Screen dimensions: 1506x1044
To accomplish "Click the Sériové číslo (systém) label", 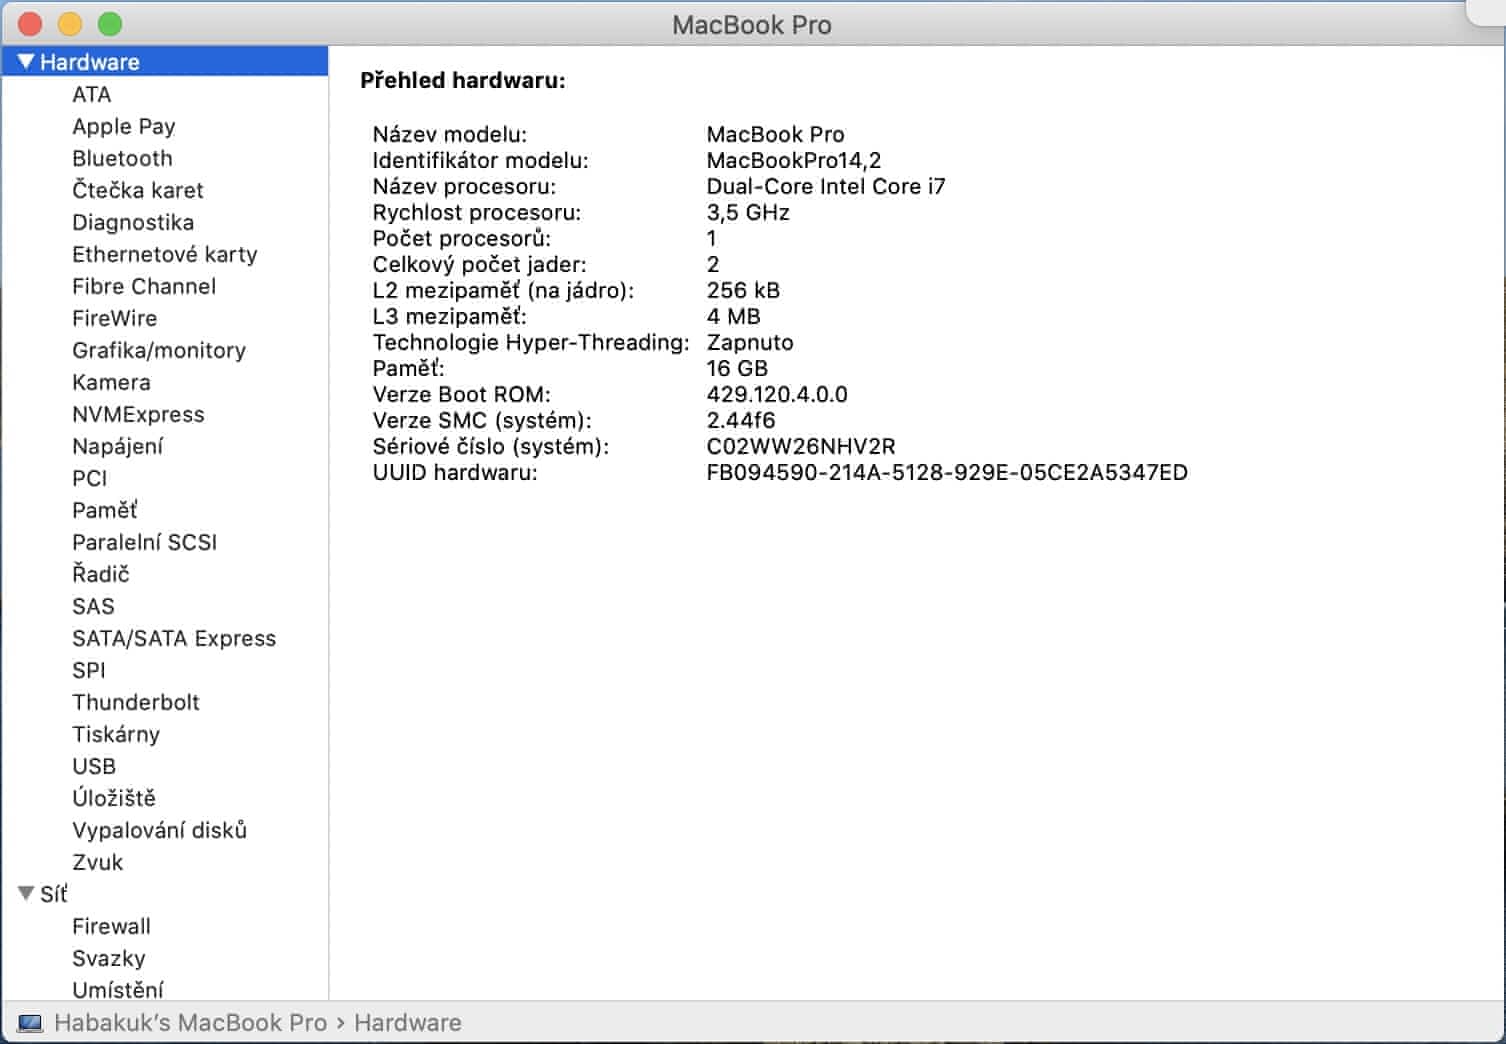I will (x=491, y=446).
